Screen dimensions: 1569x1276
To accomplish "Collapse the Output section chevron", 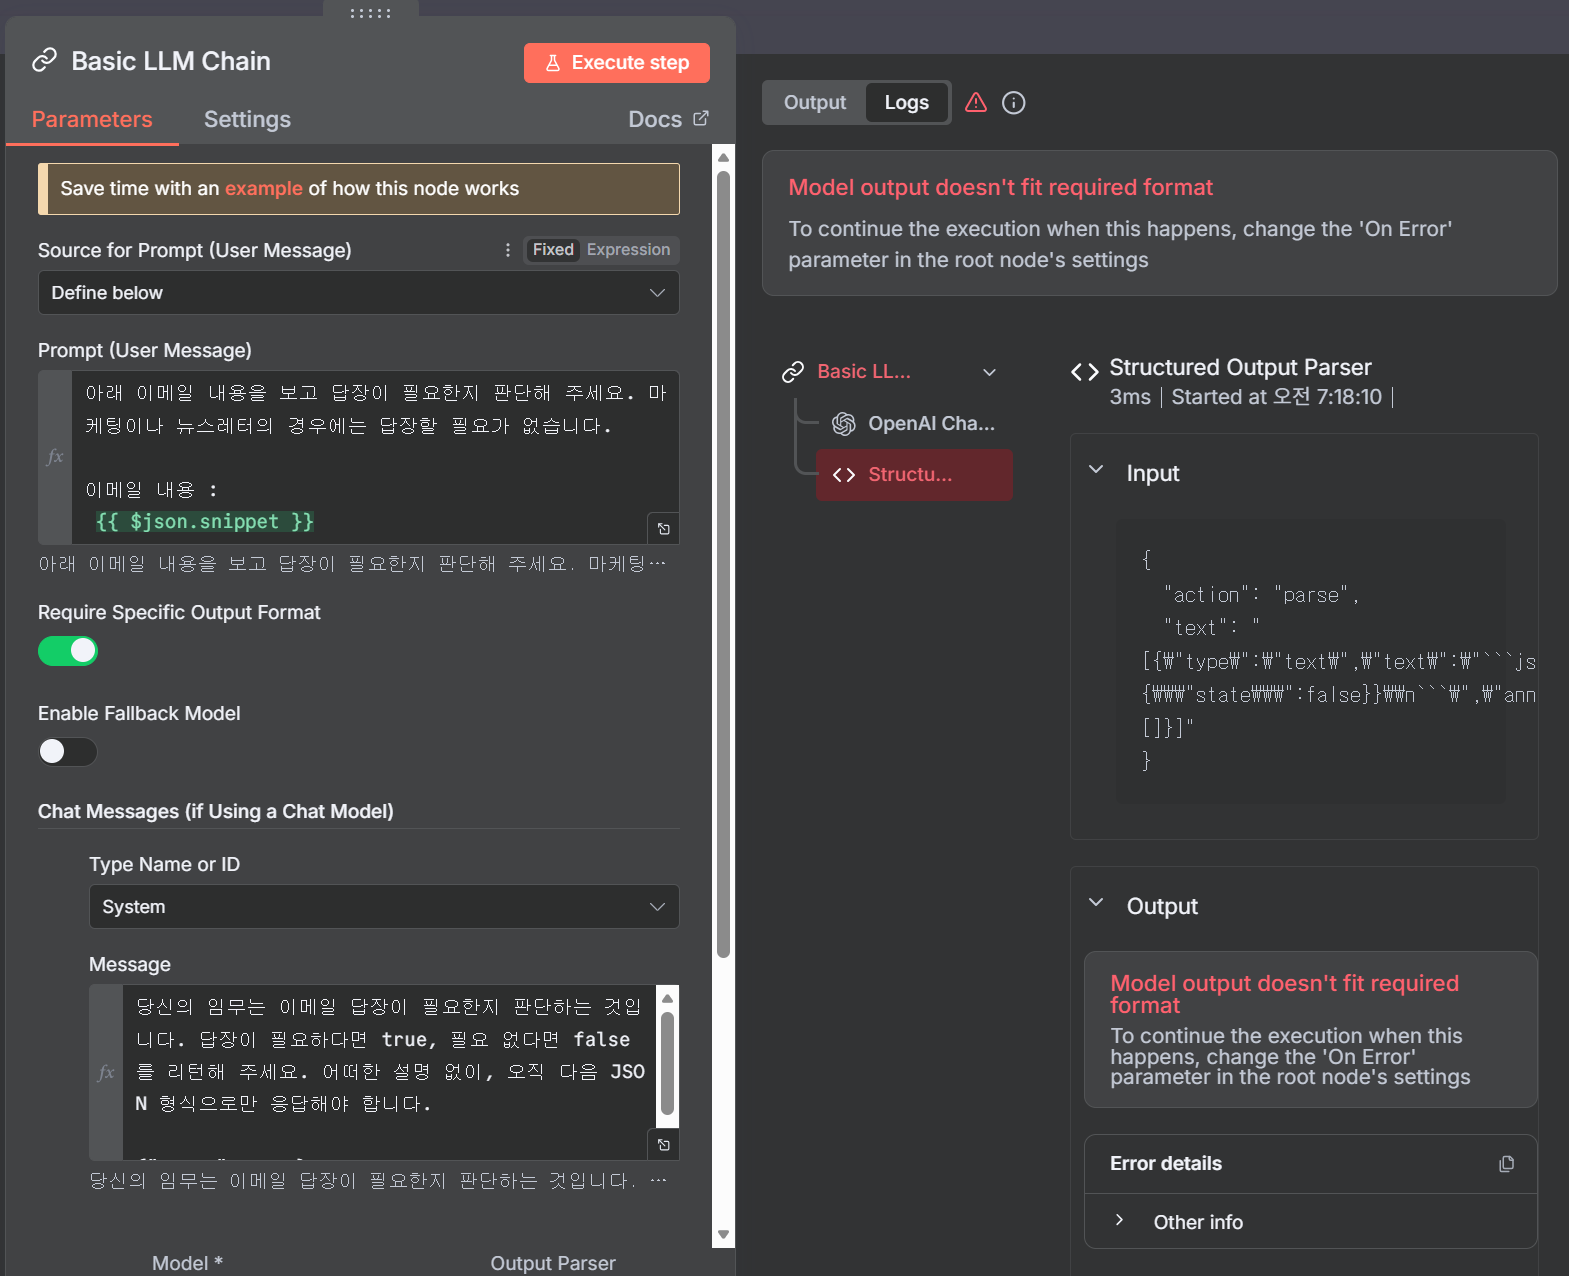I will (1096, 903).
